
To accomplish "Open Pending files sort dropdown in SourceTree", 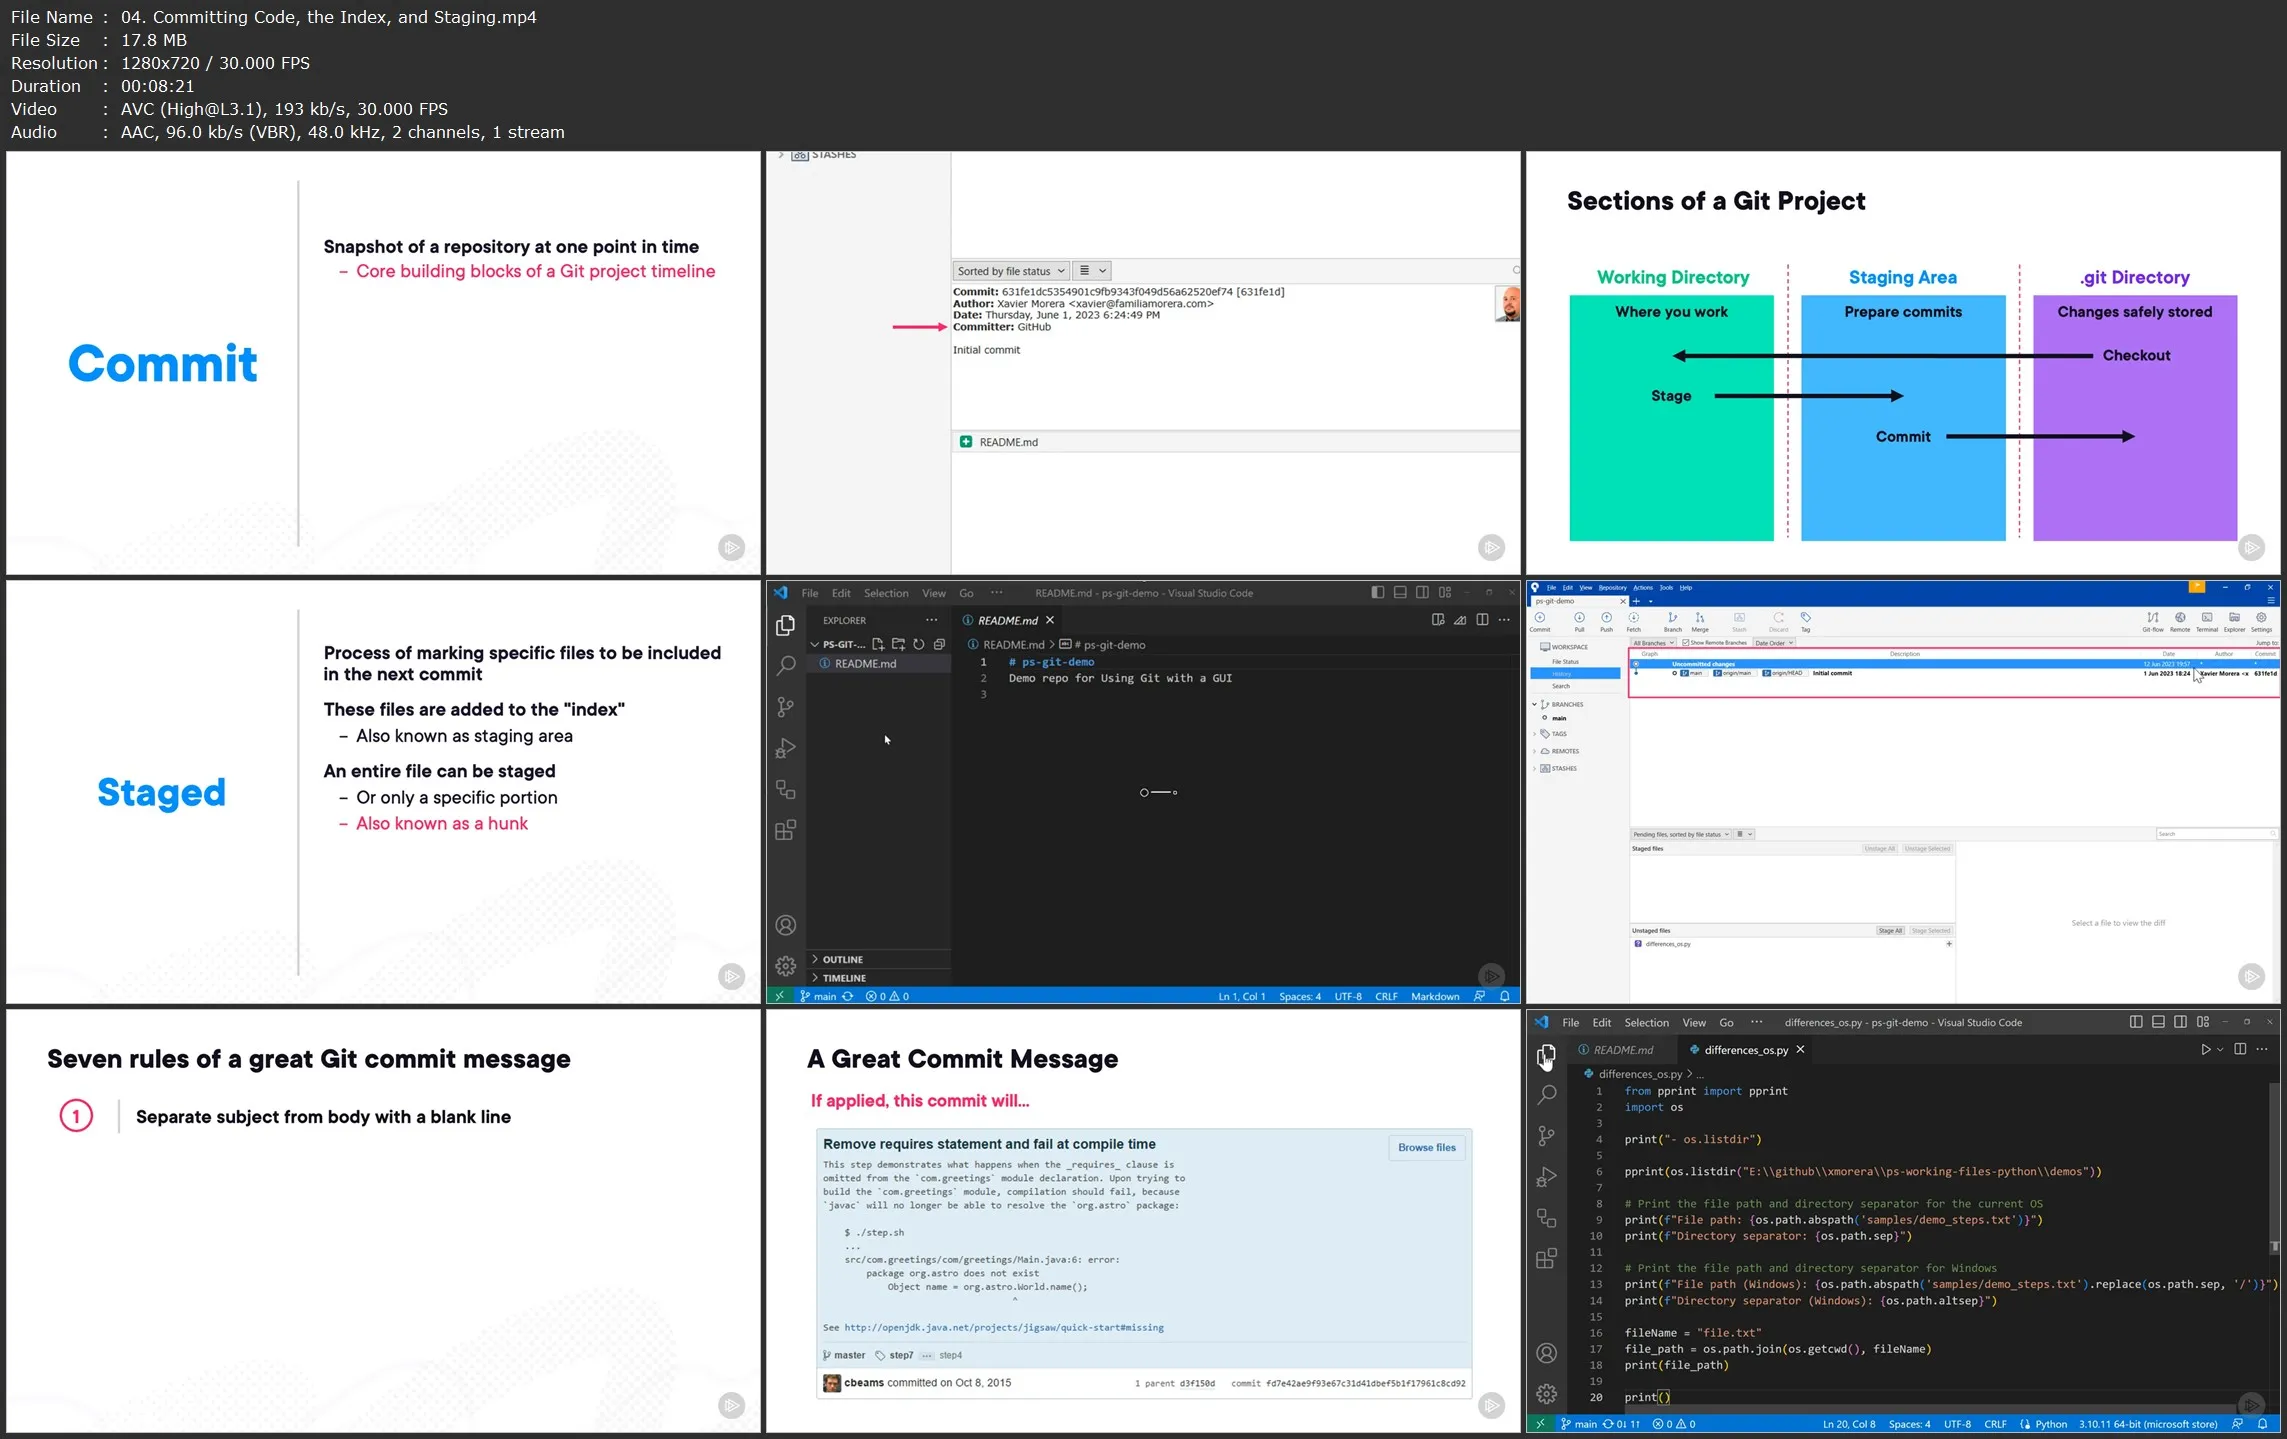I will pyautogui.click(x=1681, y=834).
